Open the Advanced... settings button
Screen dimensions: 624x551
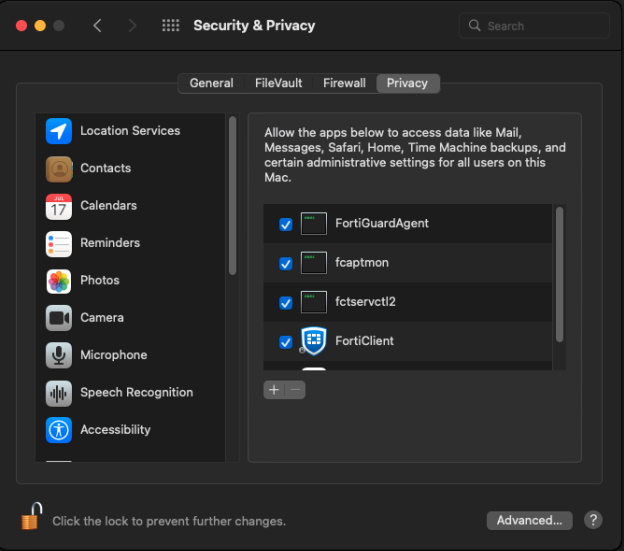pyautogui.click(x=529, y=520)
